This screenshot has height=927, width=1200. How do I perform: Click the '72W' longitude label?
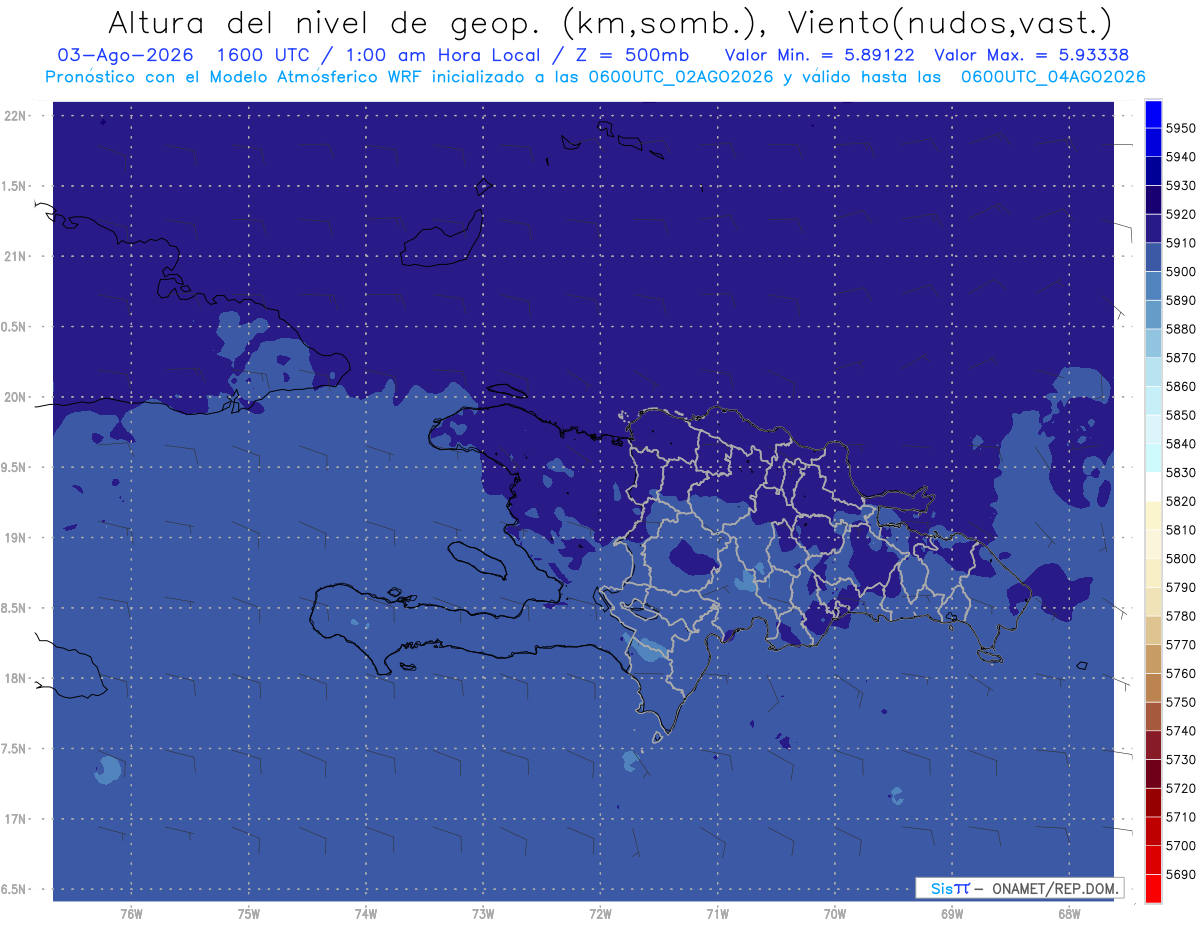tap(600, 914)
